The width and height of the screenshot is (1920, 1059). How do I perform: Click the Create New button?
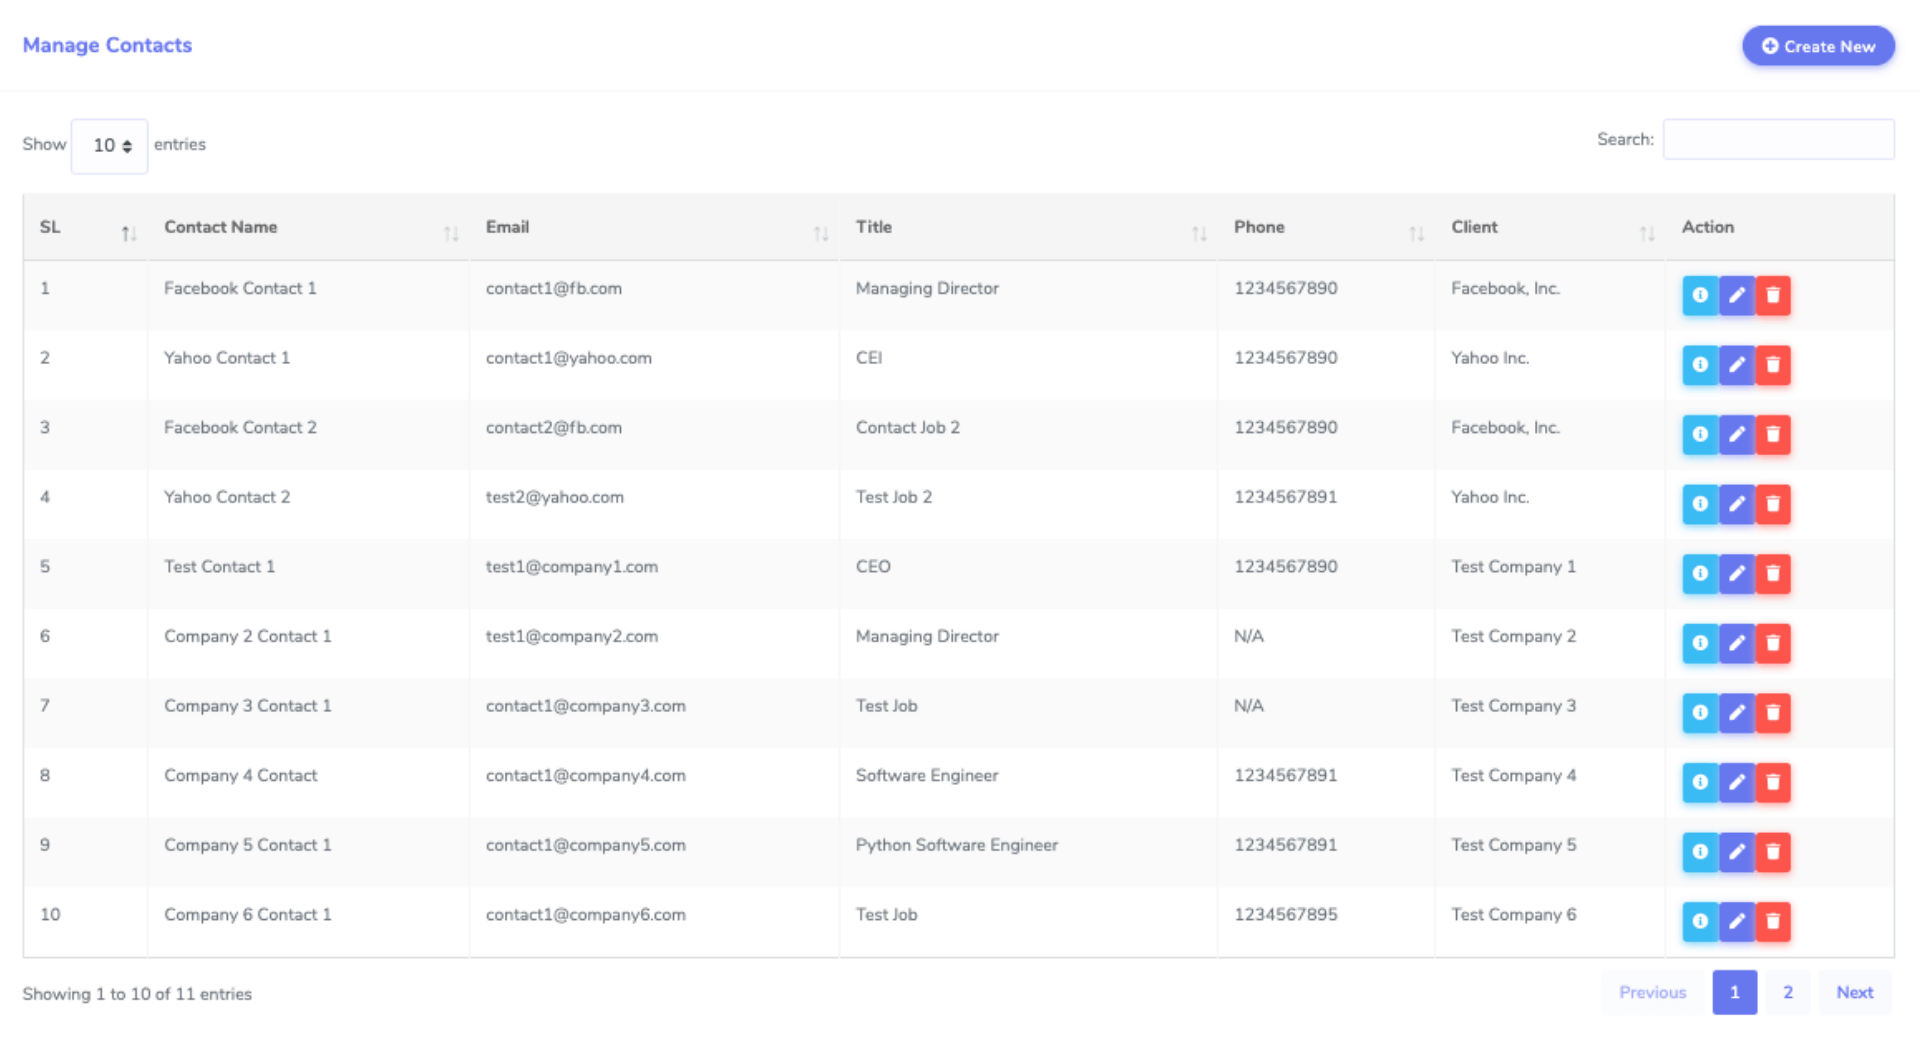1818,45
